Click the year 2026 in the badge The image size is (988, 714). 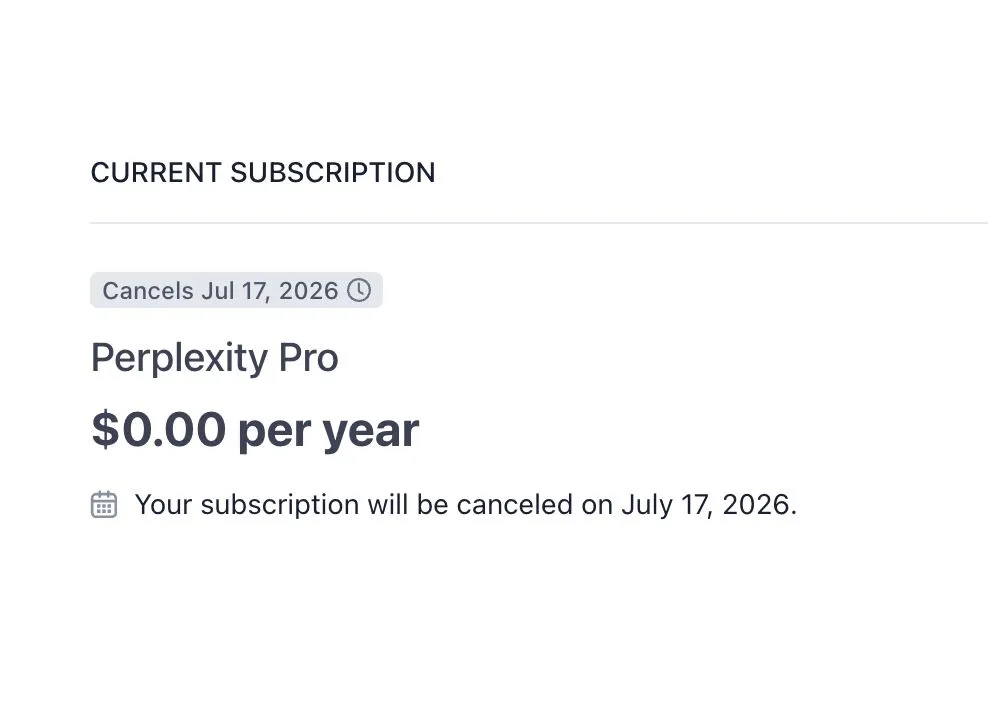pyautogui.click(x=309, y=291)
